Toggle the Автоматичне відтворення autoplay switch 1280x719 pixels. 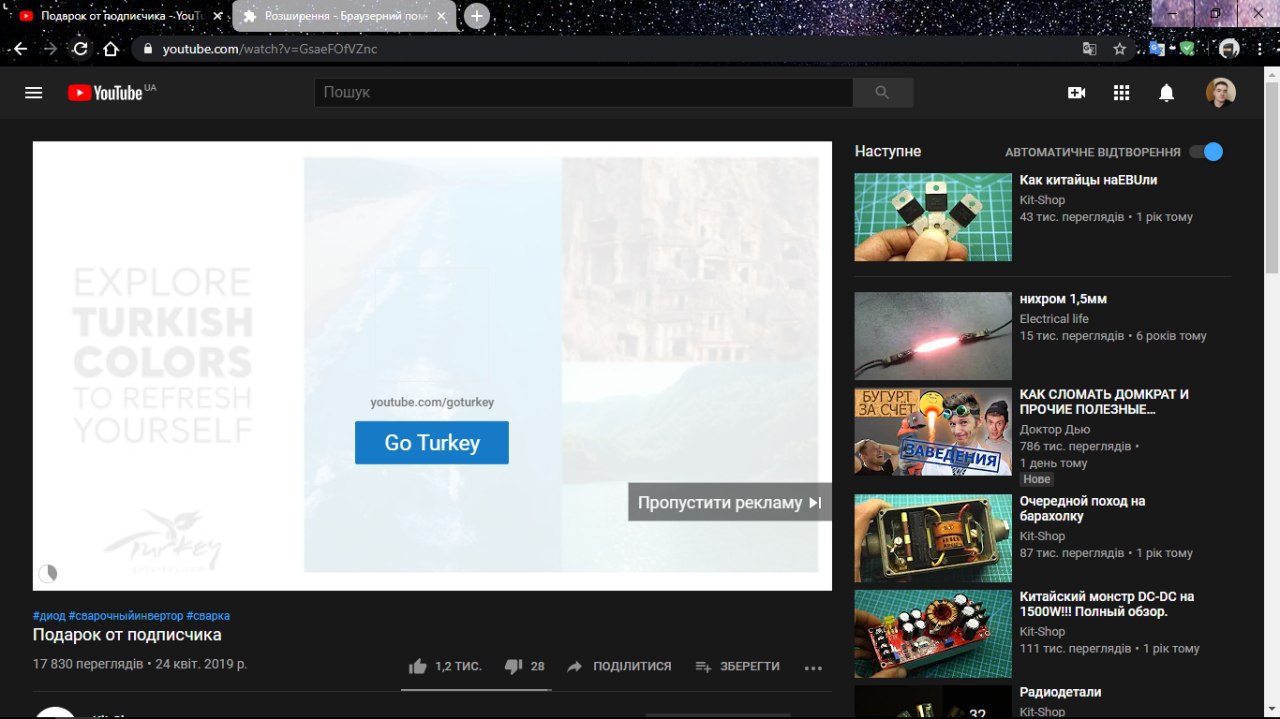click(x=1206, y=152)
